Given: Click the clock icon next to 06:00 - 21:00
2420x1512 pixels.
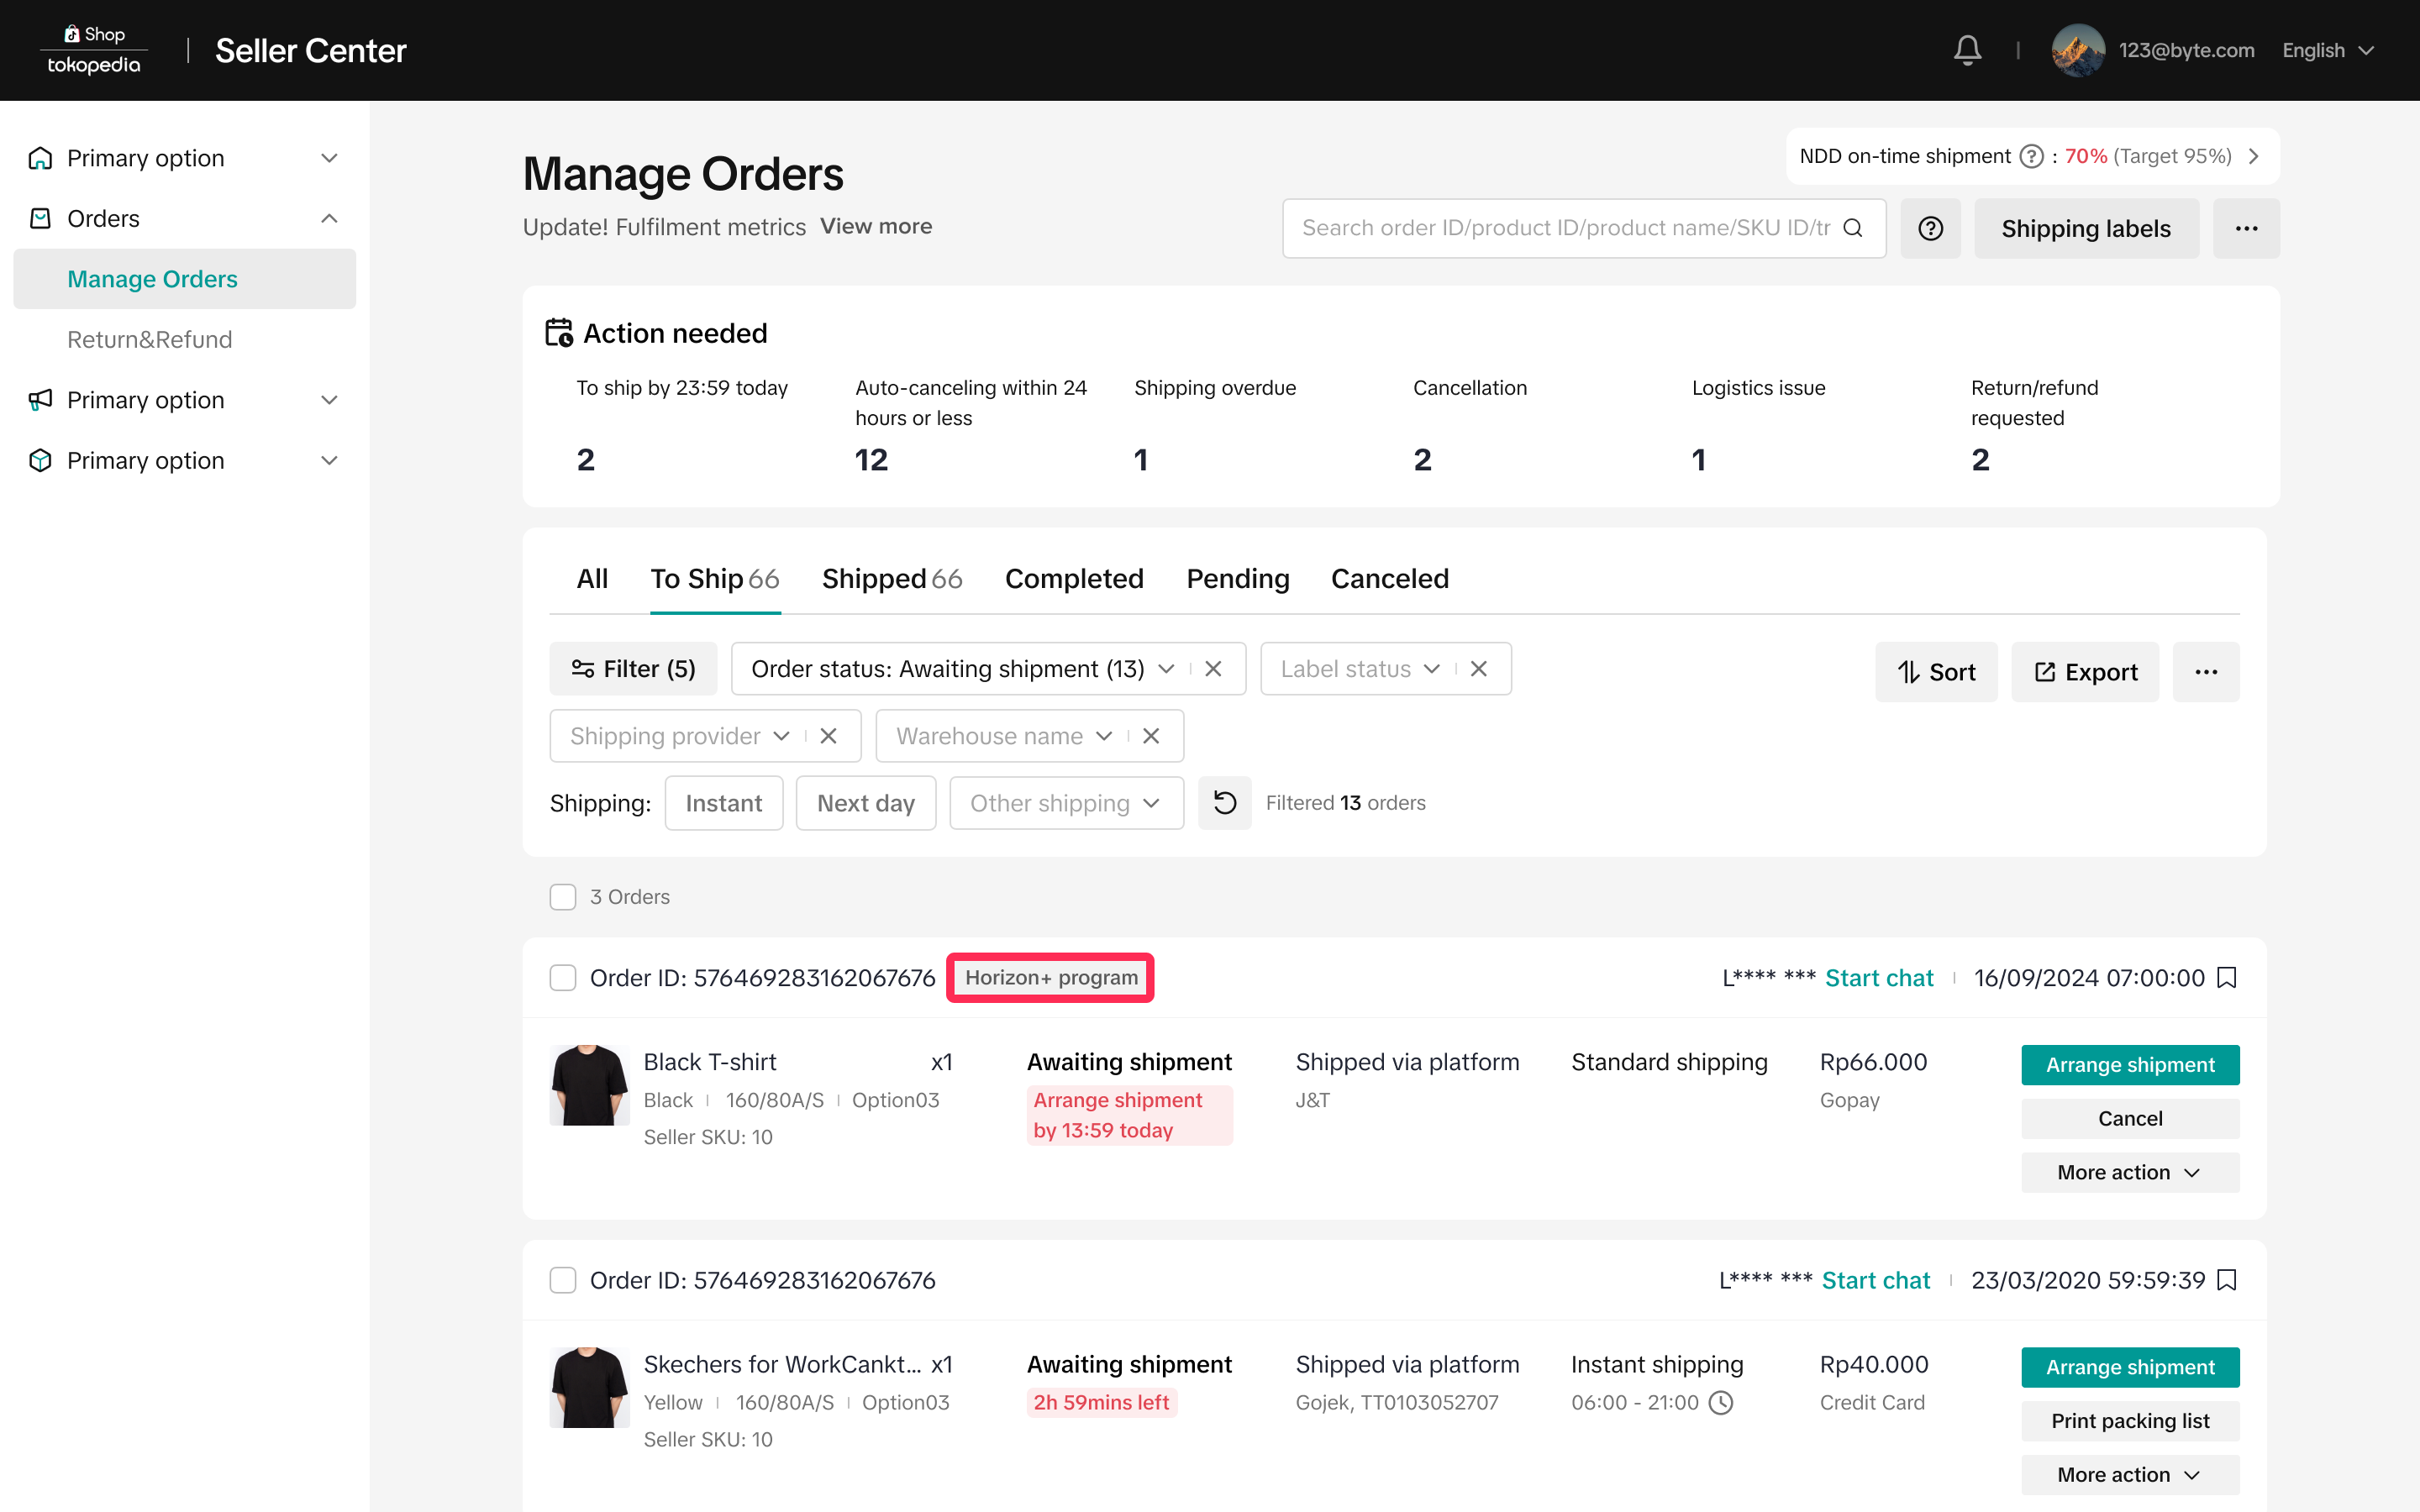Looking at the screenshot, I should click(x=1721, y=1402).
